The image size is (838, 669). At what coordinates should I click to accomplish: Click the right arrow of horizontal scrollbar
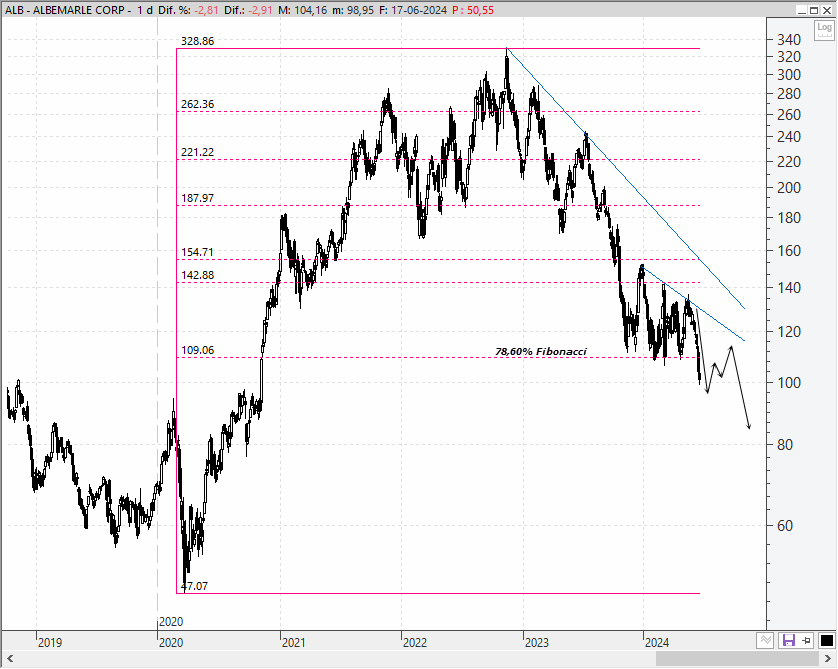coord(828,658)
